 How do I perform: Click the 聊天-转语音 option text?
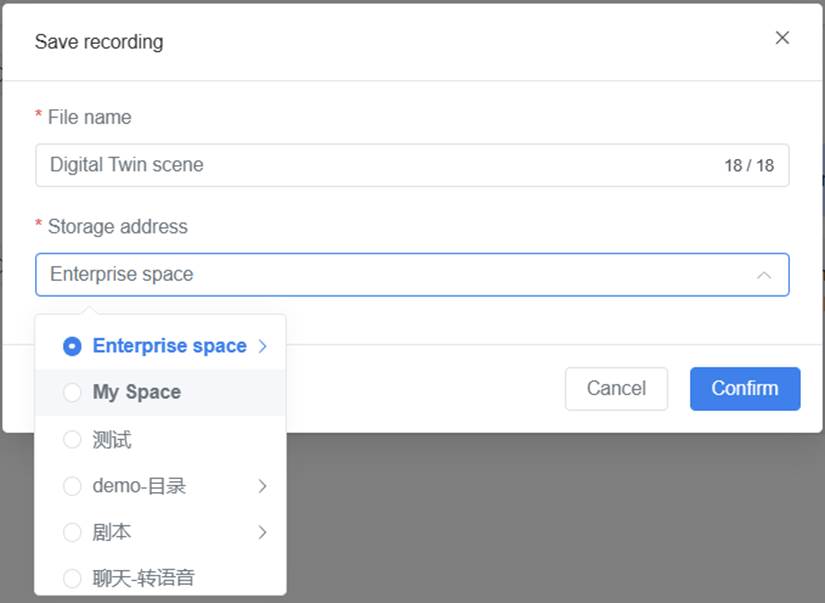point(143,578)
